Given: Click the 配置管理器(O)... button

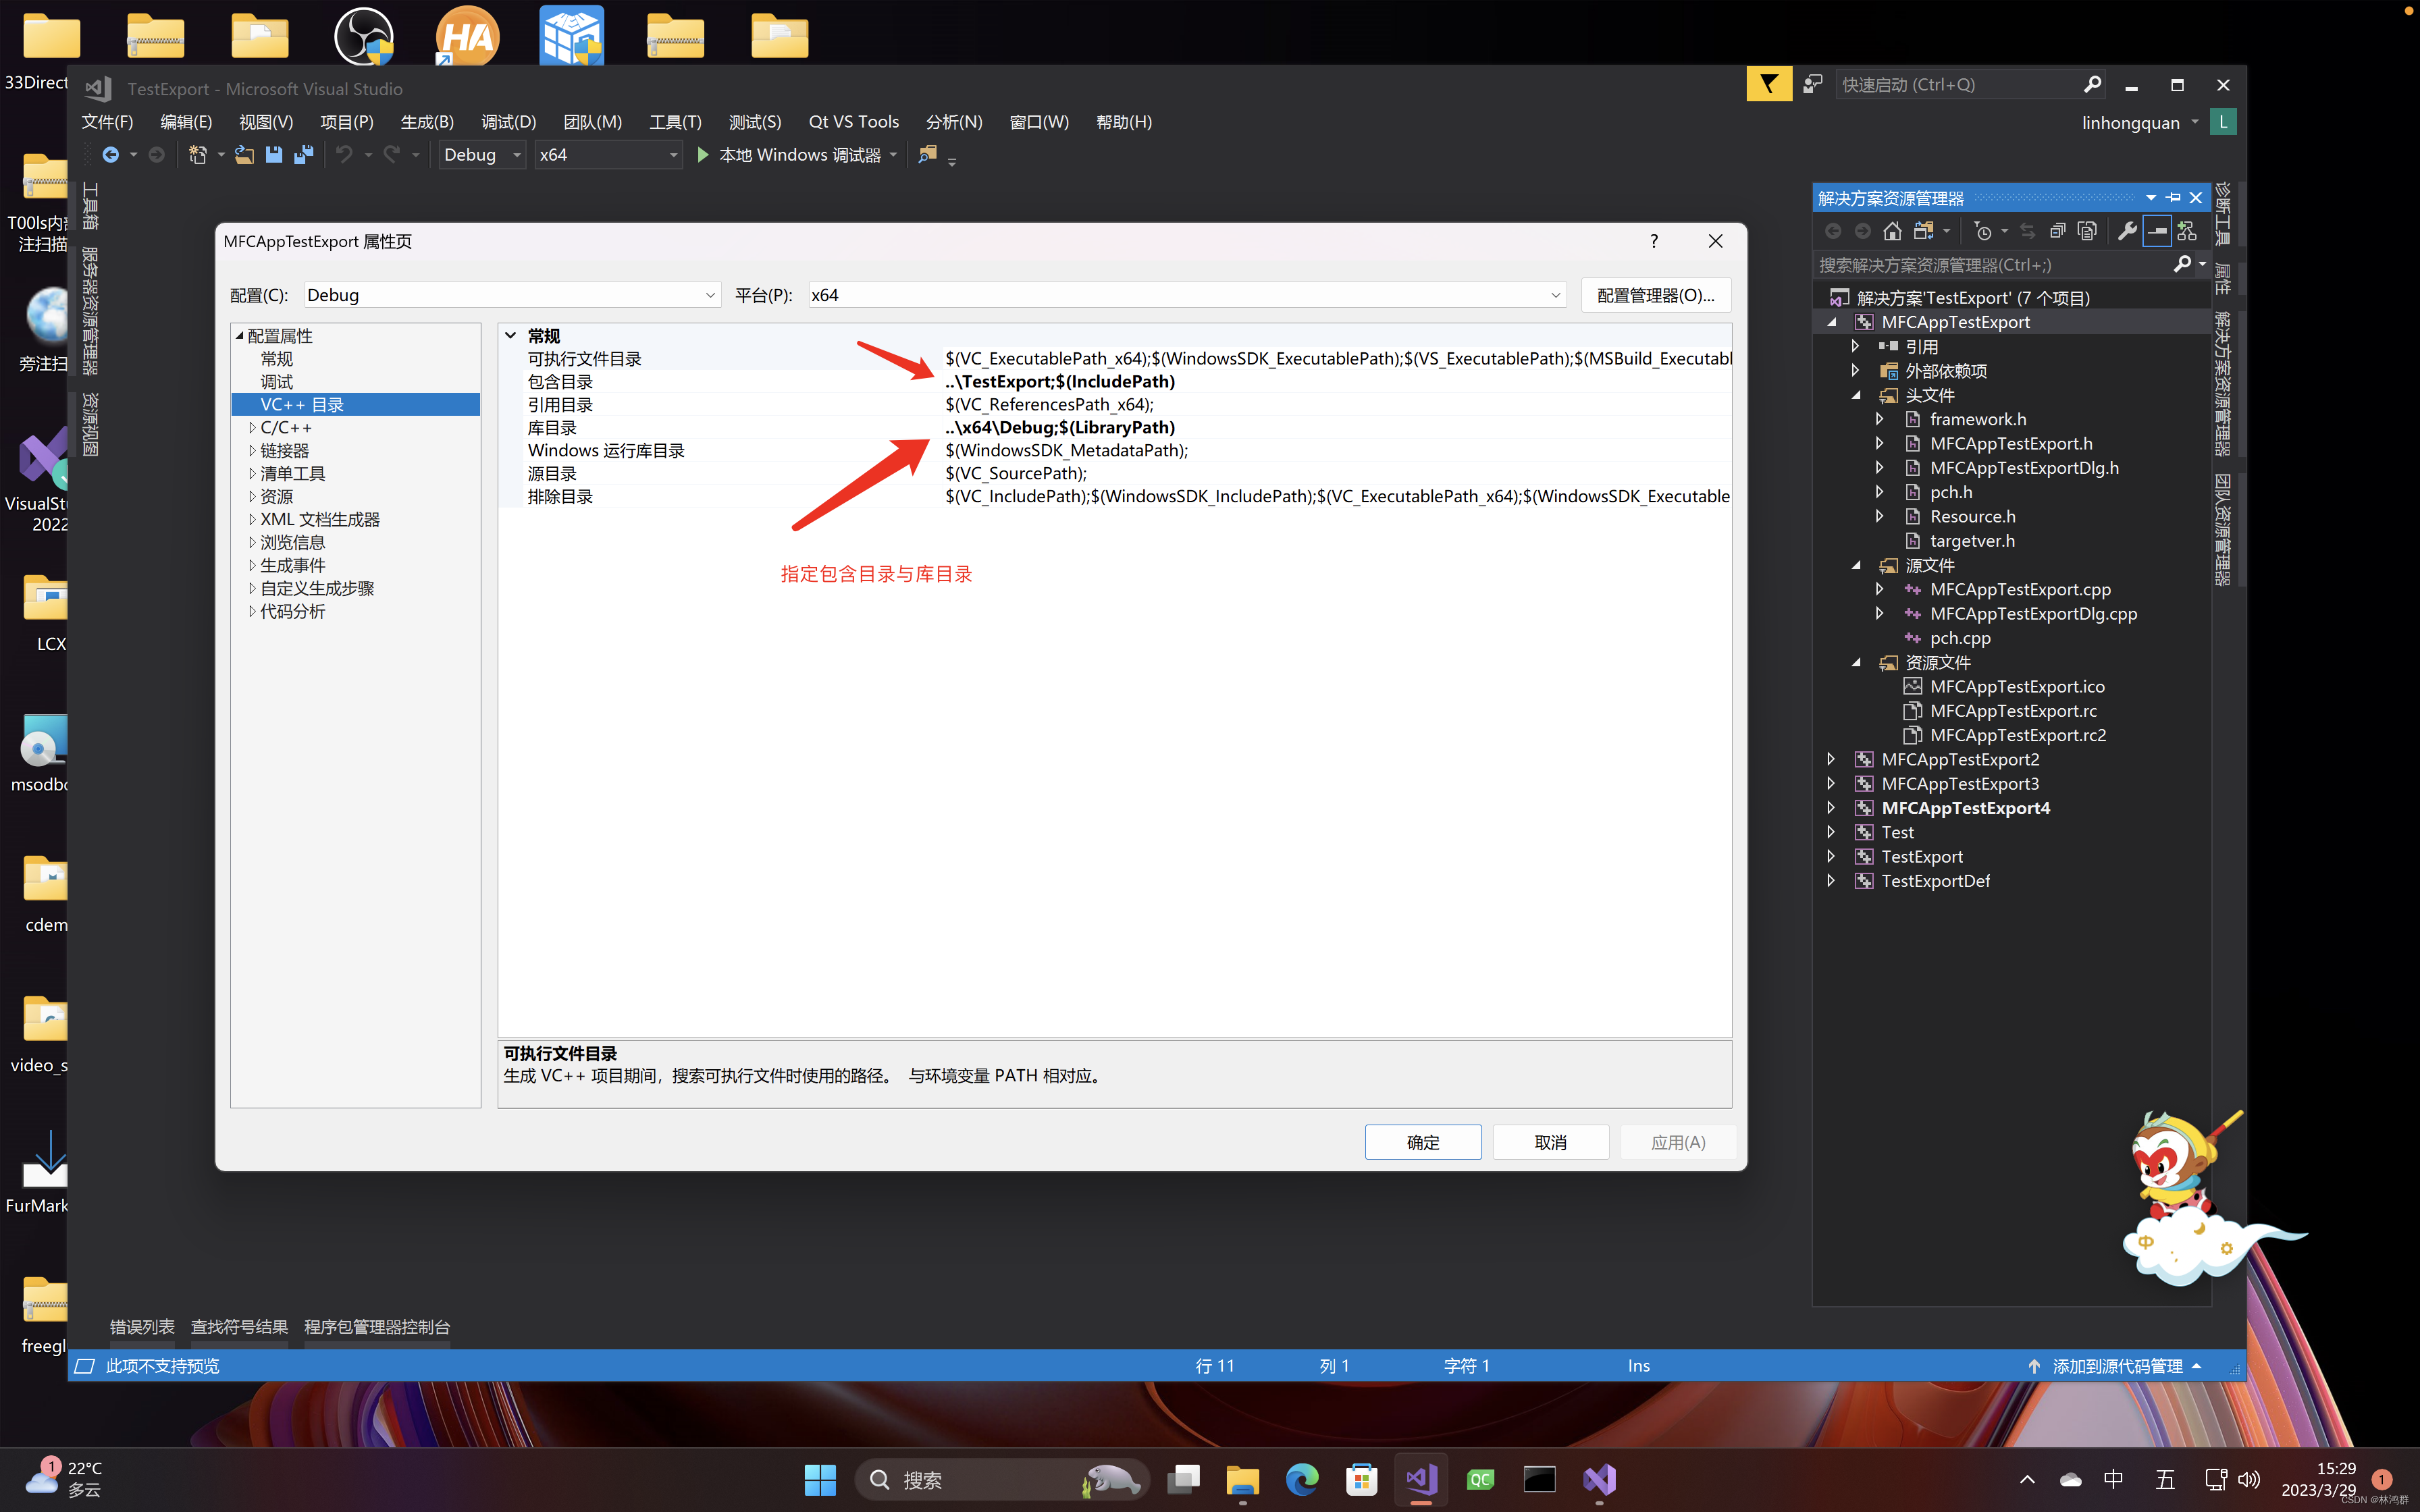Looking at the screenshot, I should (1656, 295).
